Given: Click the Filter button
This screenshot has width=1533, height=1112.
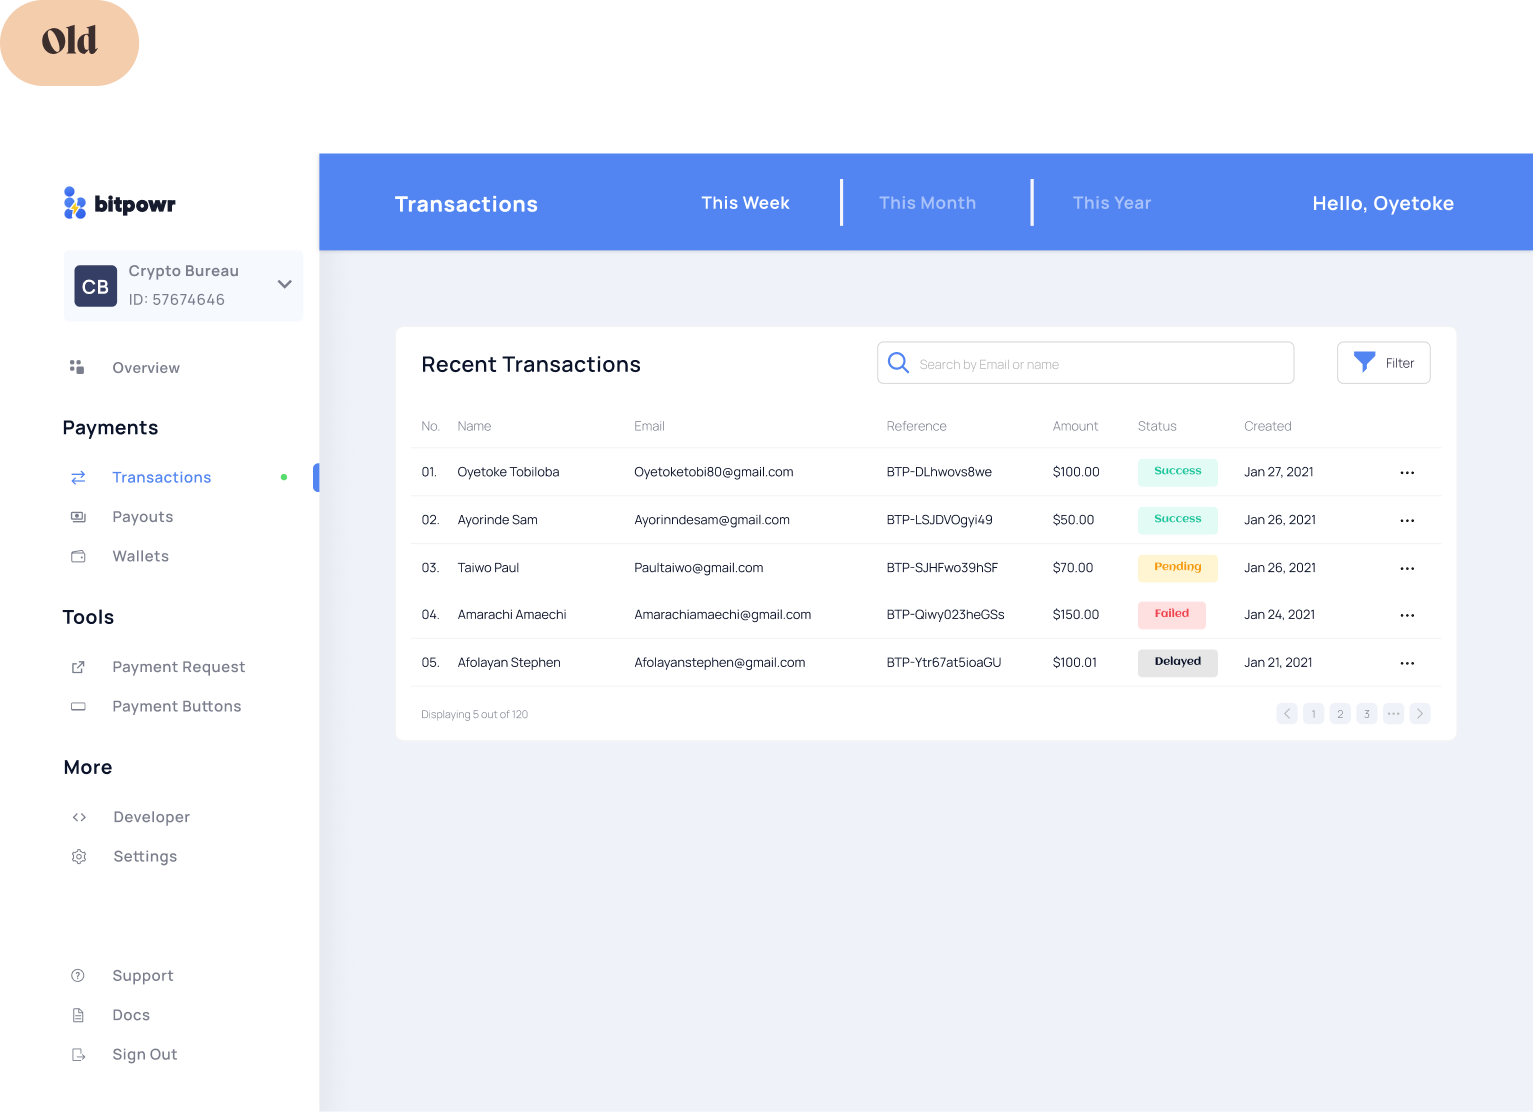Looking at the screenshot, I should pyautogui.click(x=1383, y=363).
